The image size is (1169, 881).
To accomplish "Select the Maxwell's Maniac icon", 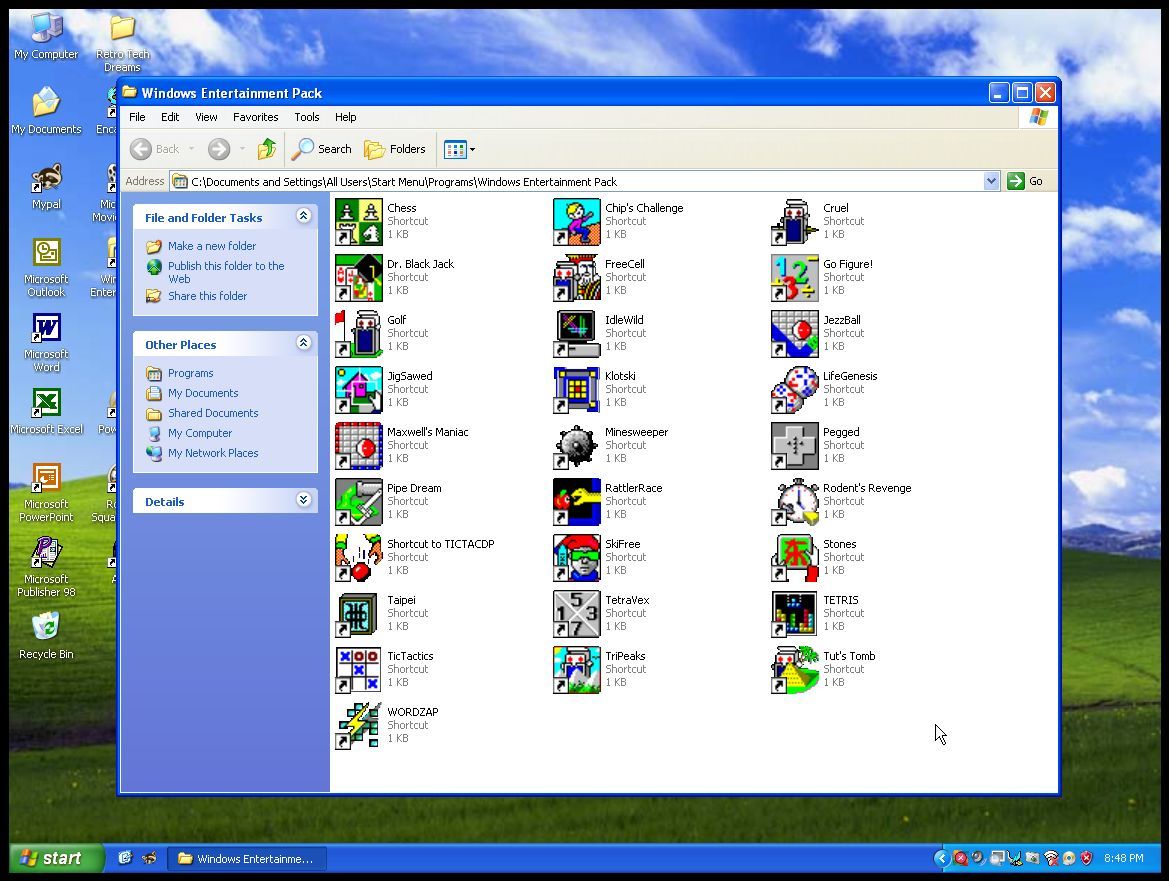I will click(x=359, y=446).
